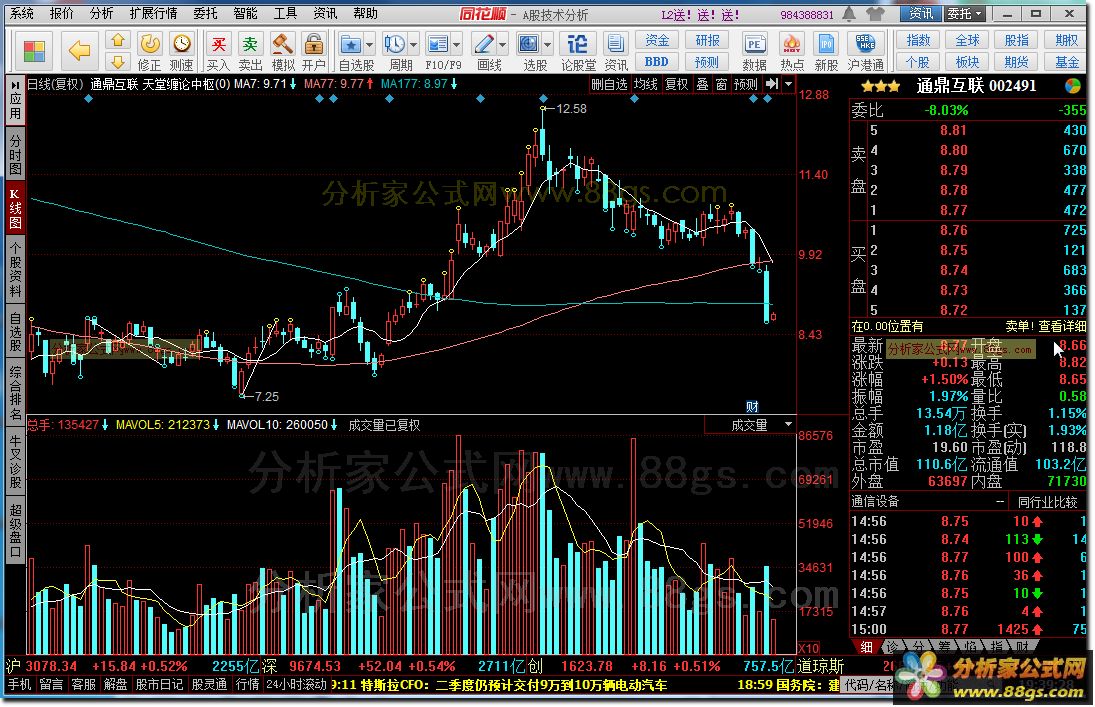Open the 报价 menu
The height and width of the screenshot is (707, 1095).
click(x=61, y=13)
